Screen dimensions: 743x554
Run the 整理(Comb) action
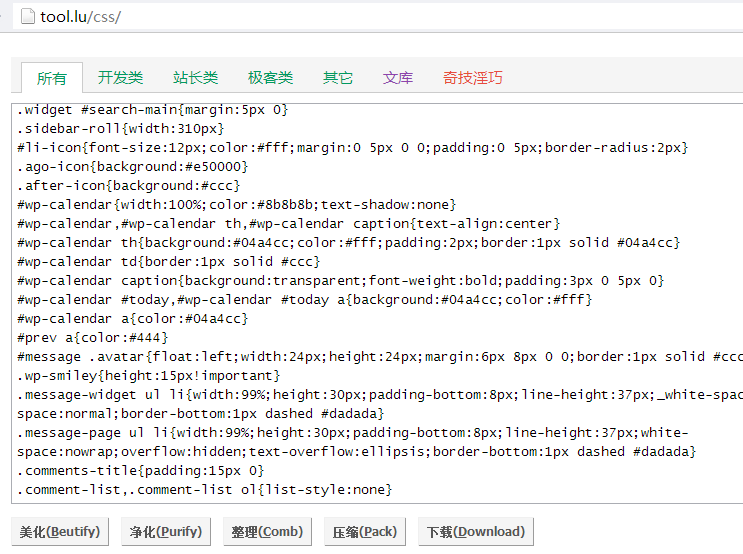(x=267, y=531)
